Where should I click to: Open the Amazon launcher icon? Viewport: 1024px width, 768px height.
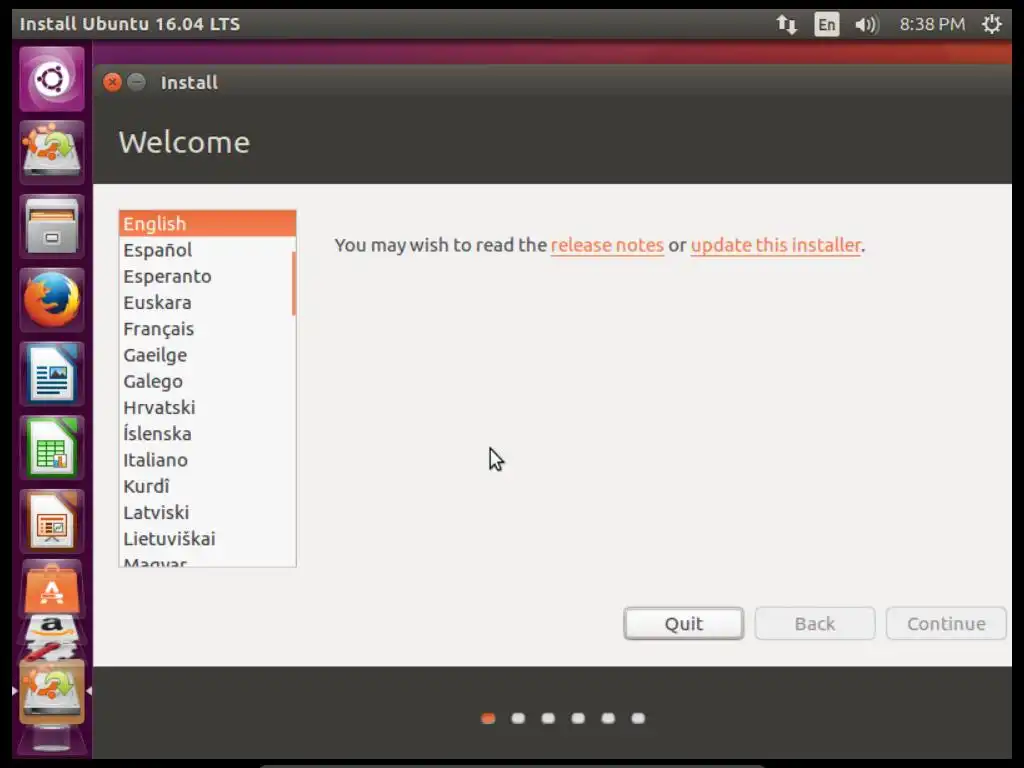coord(52,628)
